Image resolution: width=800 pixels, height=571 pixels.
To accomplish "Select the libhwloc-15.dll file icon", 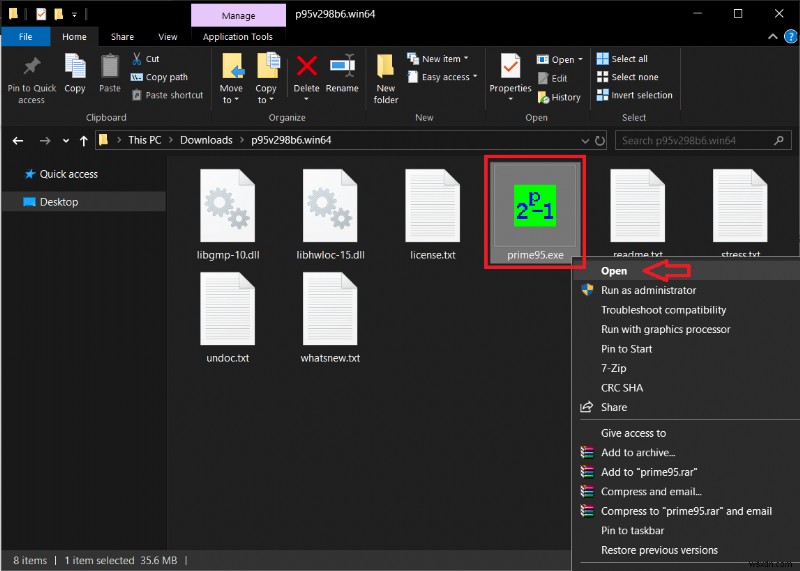I will (x=330, y=206).
